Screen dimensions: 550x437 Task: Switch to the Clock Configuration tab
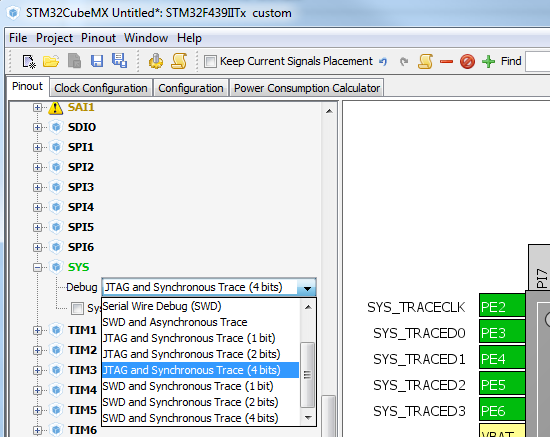pos(101,88)
